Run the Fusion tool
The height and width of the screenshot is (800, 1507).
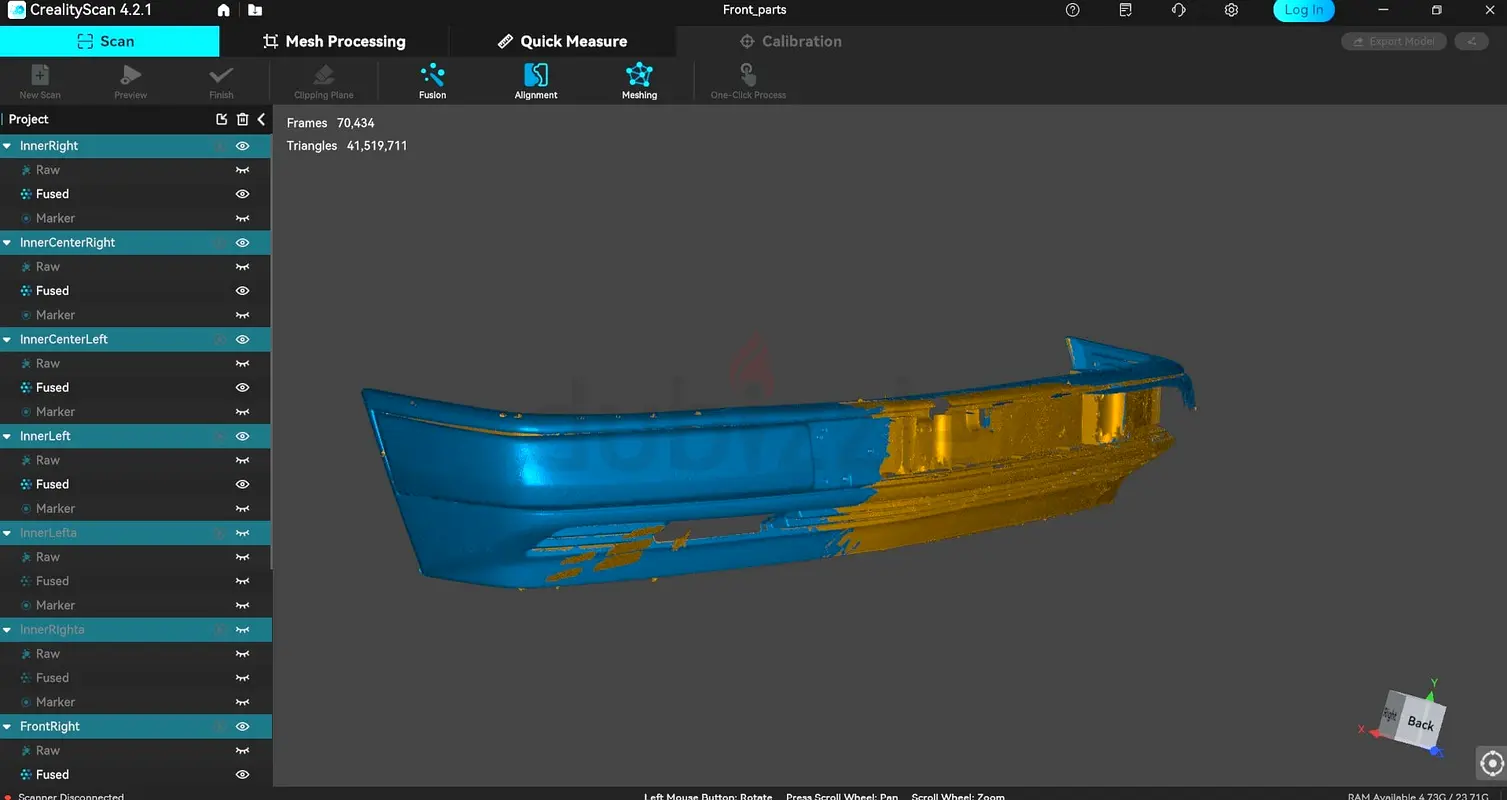click(433, 81)
